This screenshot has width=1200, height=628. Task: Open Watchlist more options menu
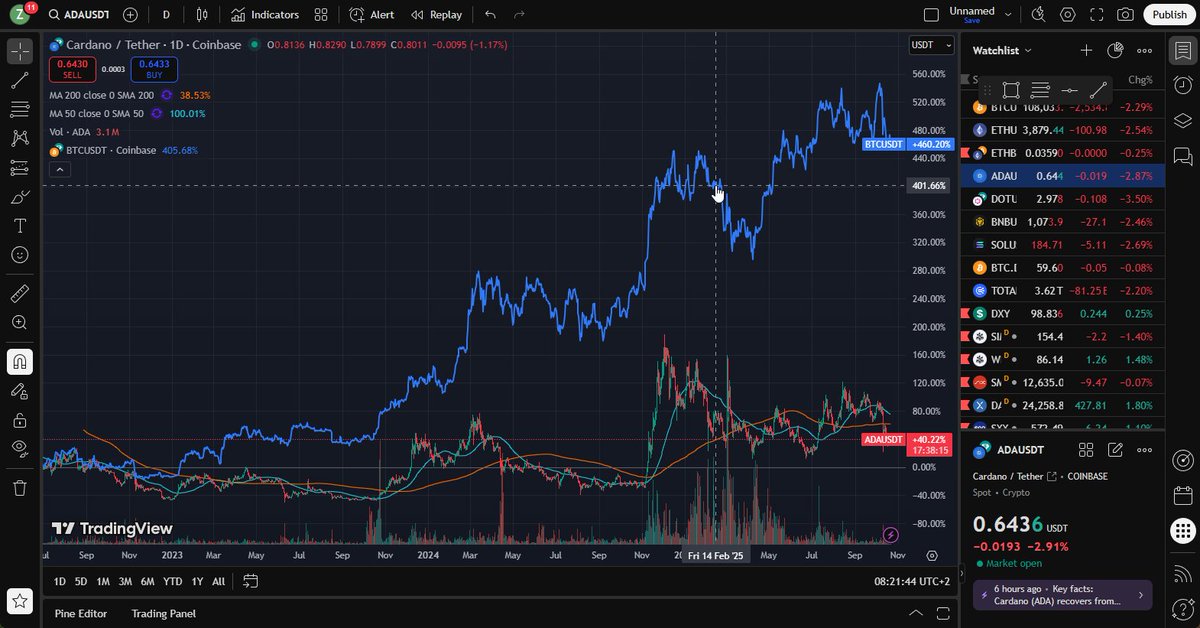tap(1145, 50)
